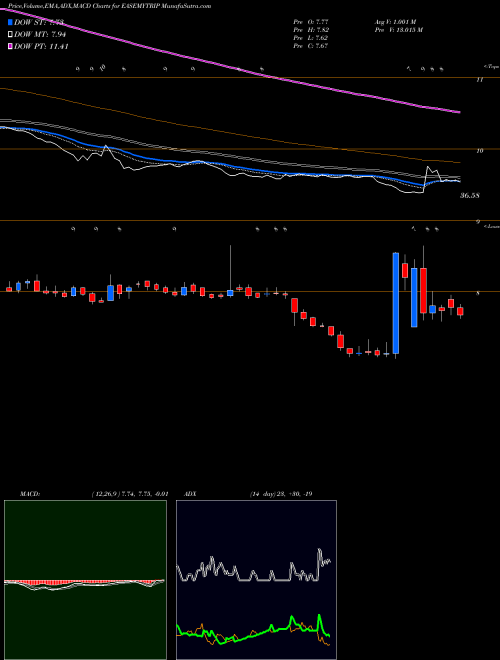
Task: Select the chart title mentioning EASEMYTRIP MunafaSutra.com
Action: click(x=109, y=6)
